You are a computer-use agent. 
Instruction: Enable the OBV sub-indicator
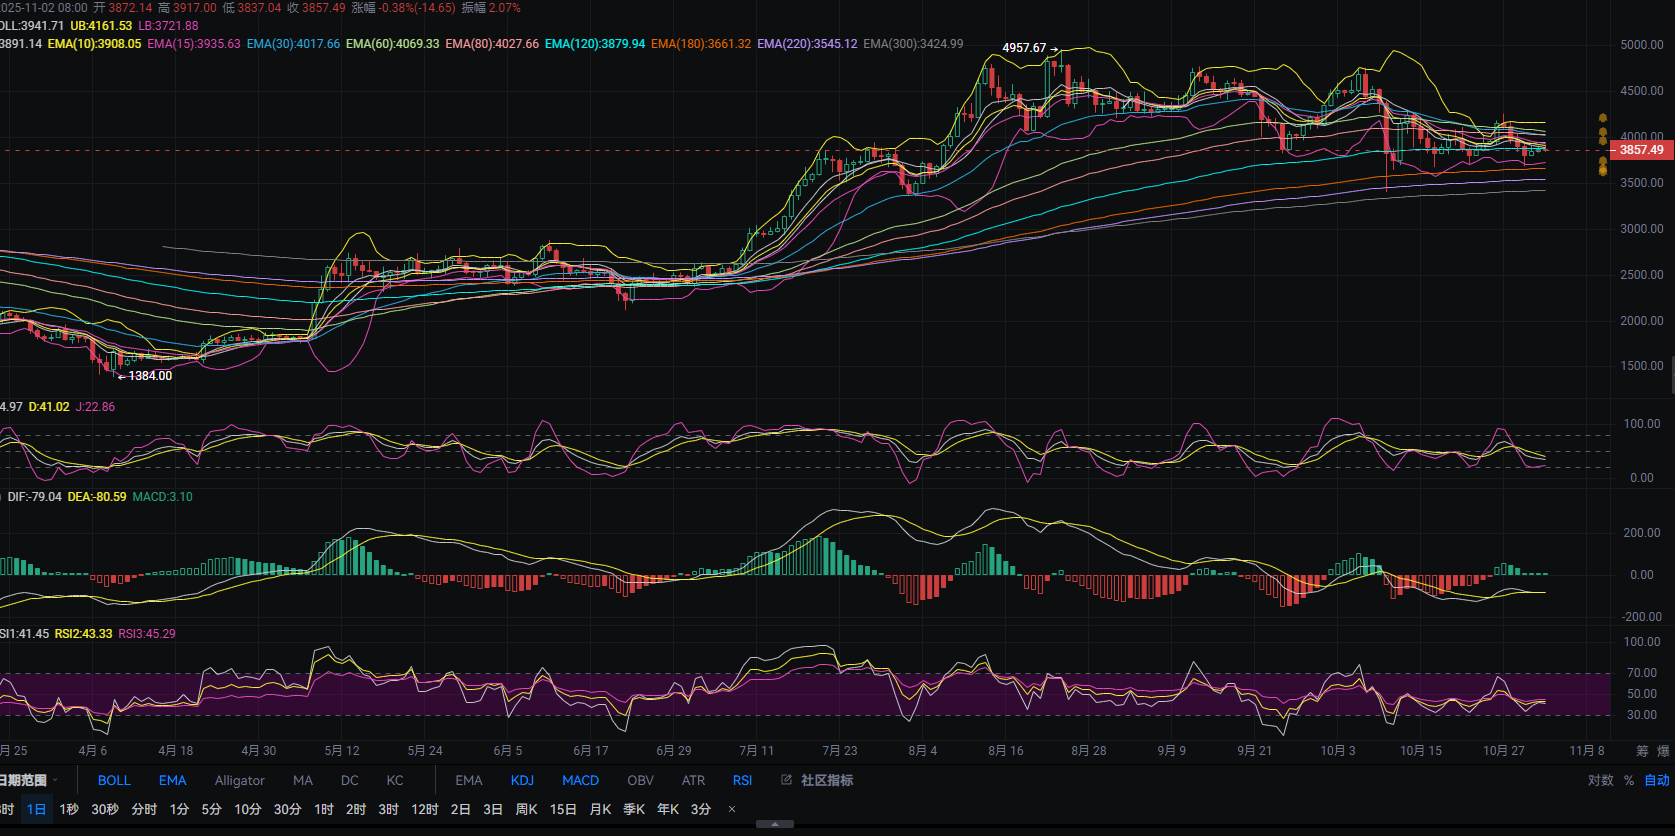pyautogui.click(x=640, y=780)
